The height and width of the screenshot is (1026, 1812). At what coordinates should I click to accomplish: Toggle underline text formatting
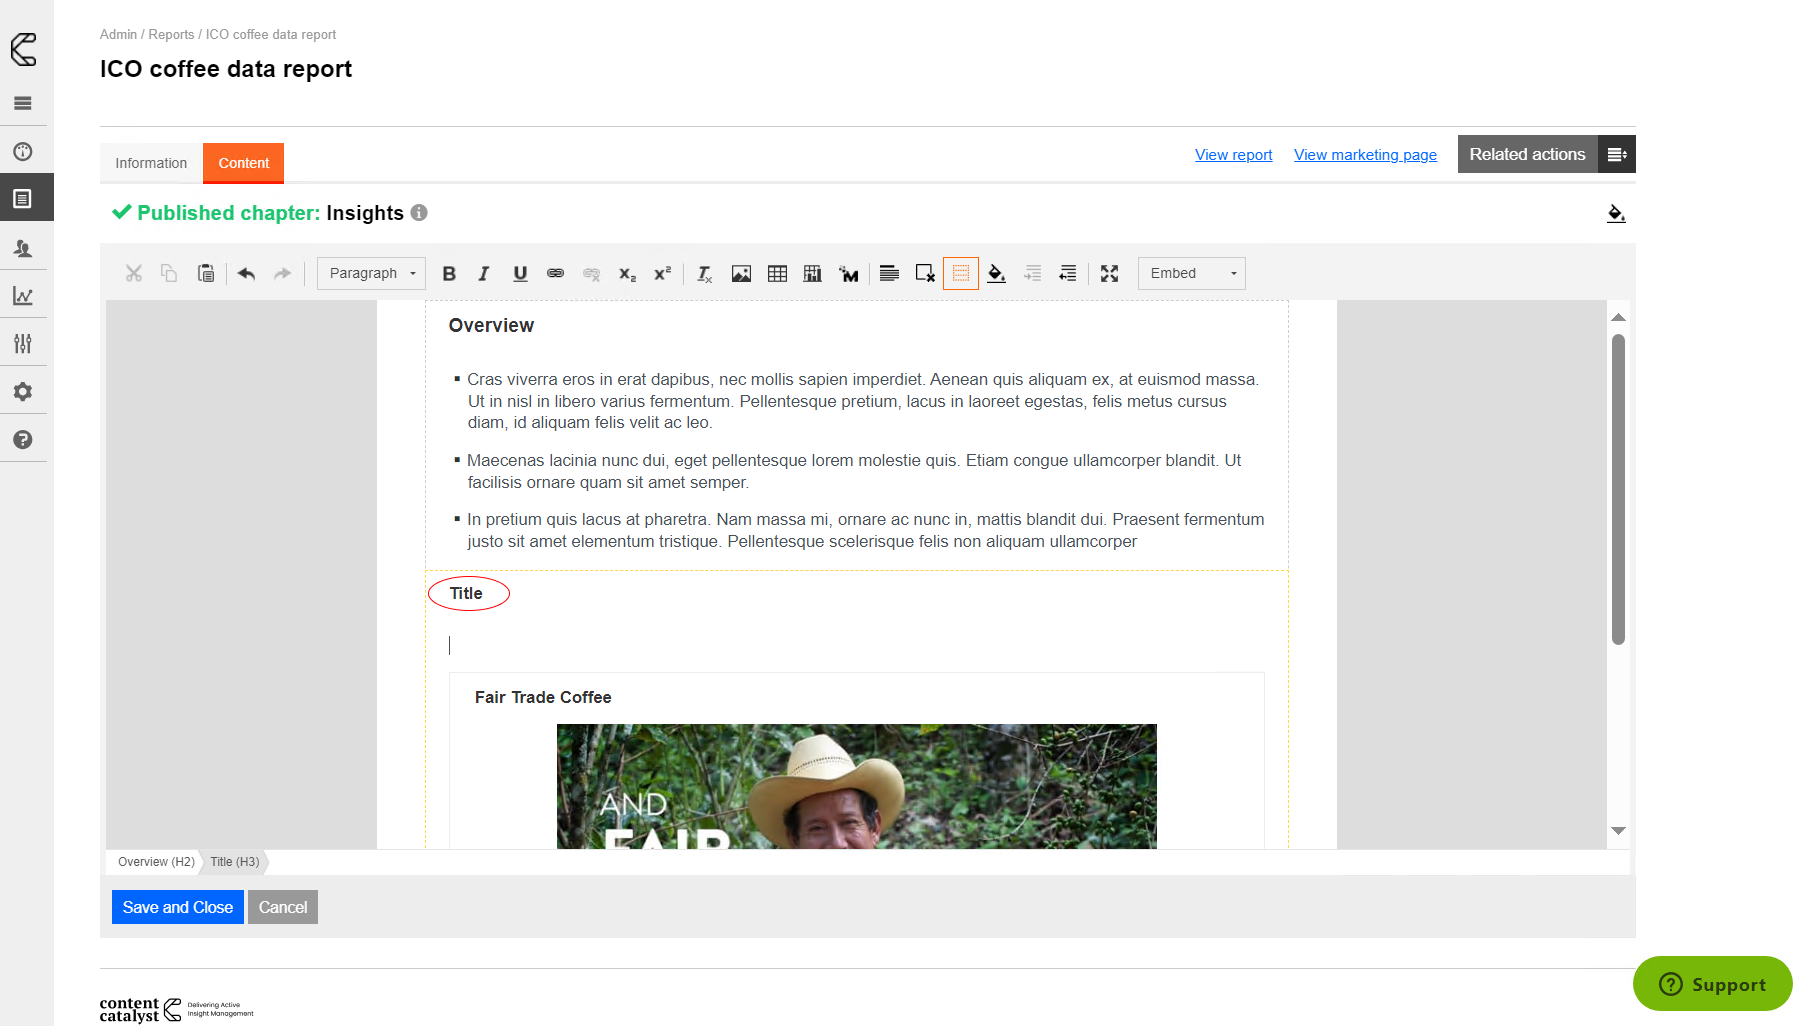coord(520,274)
